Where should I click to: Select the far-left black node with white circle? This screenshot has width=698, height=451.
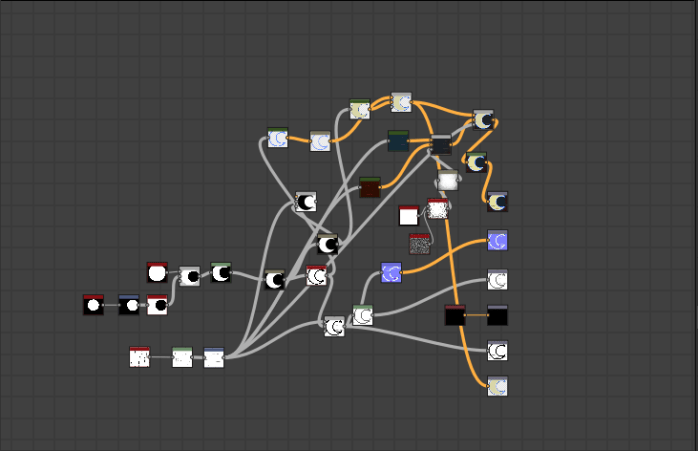(93, 305)
